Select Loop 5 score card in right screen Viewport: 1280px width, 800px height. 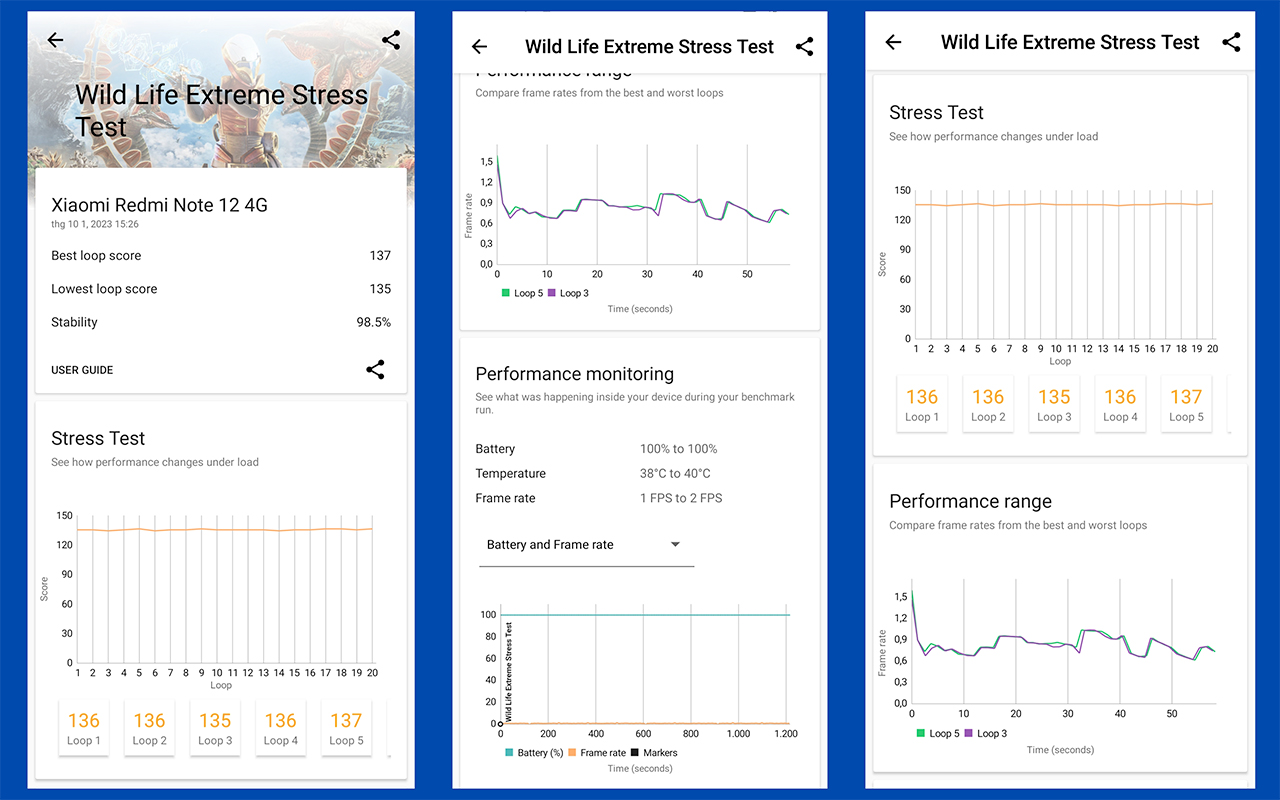click(x=1186, y=405)
